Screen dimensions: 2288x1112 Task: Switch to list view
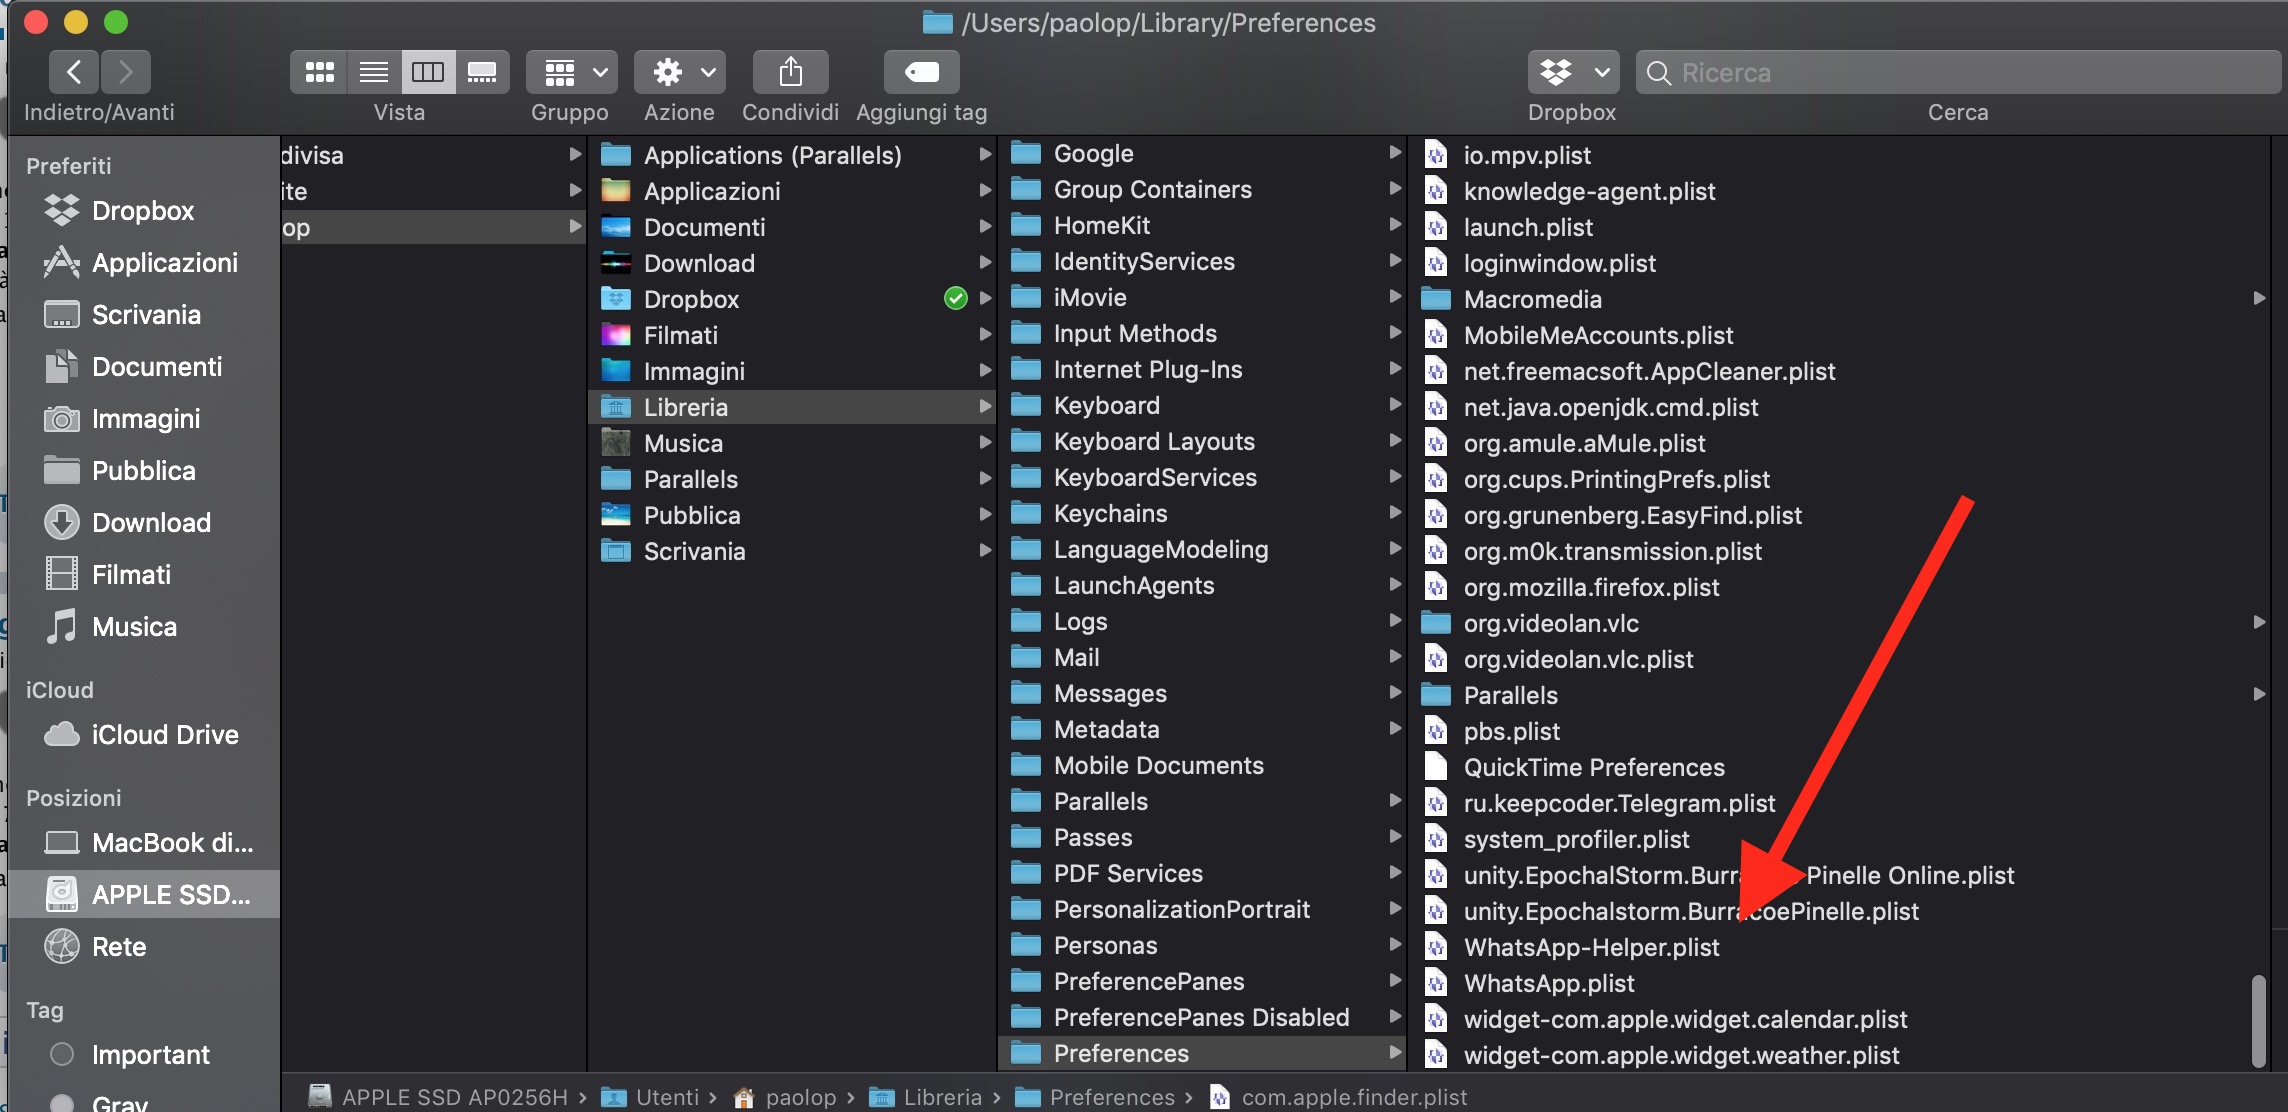374,72
